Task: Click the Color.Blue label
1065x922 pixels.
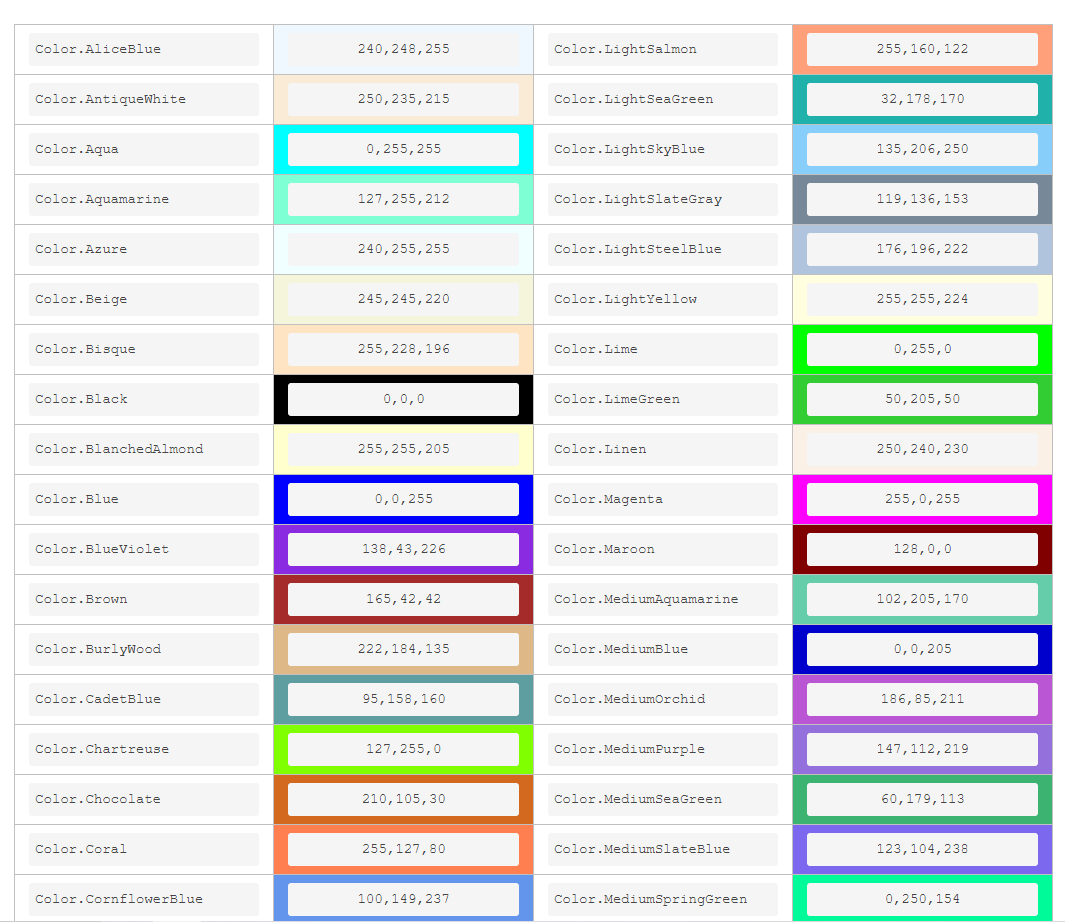Action: pos(144,499)
